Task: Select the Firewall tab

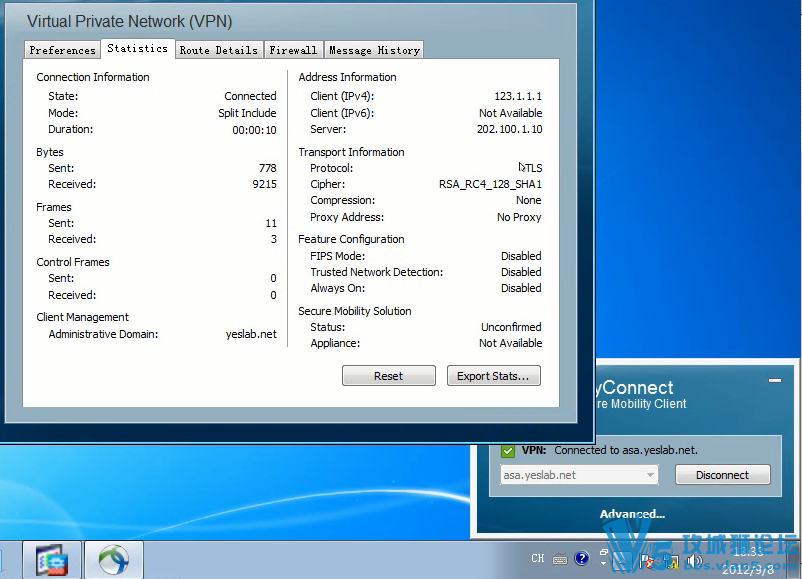Action: click(x=293, y=50)
